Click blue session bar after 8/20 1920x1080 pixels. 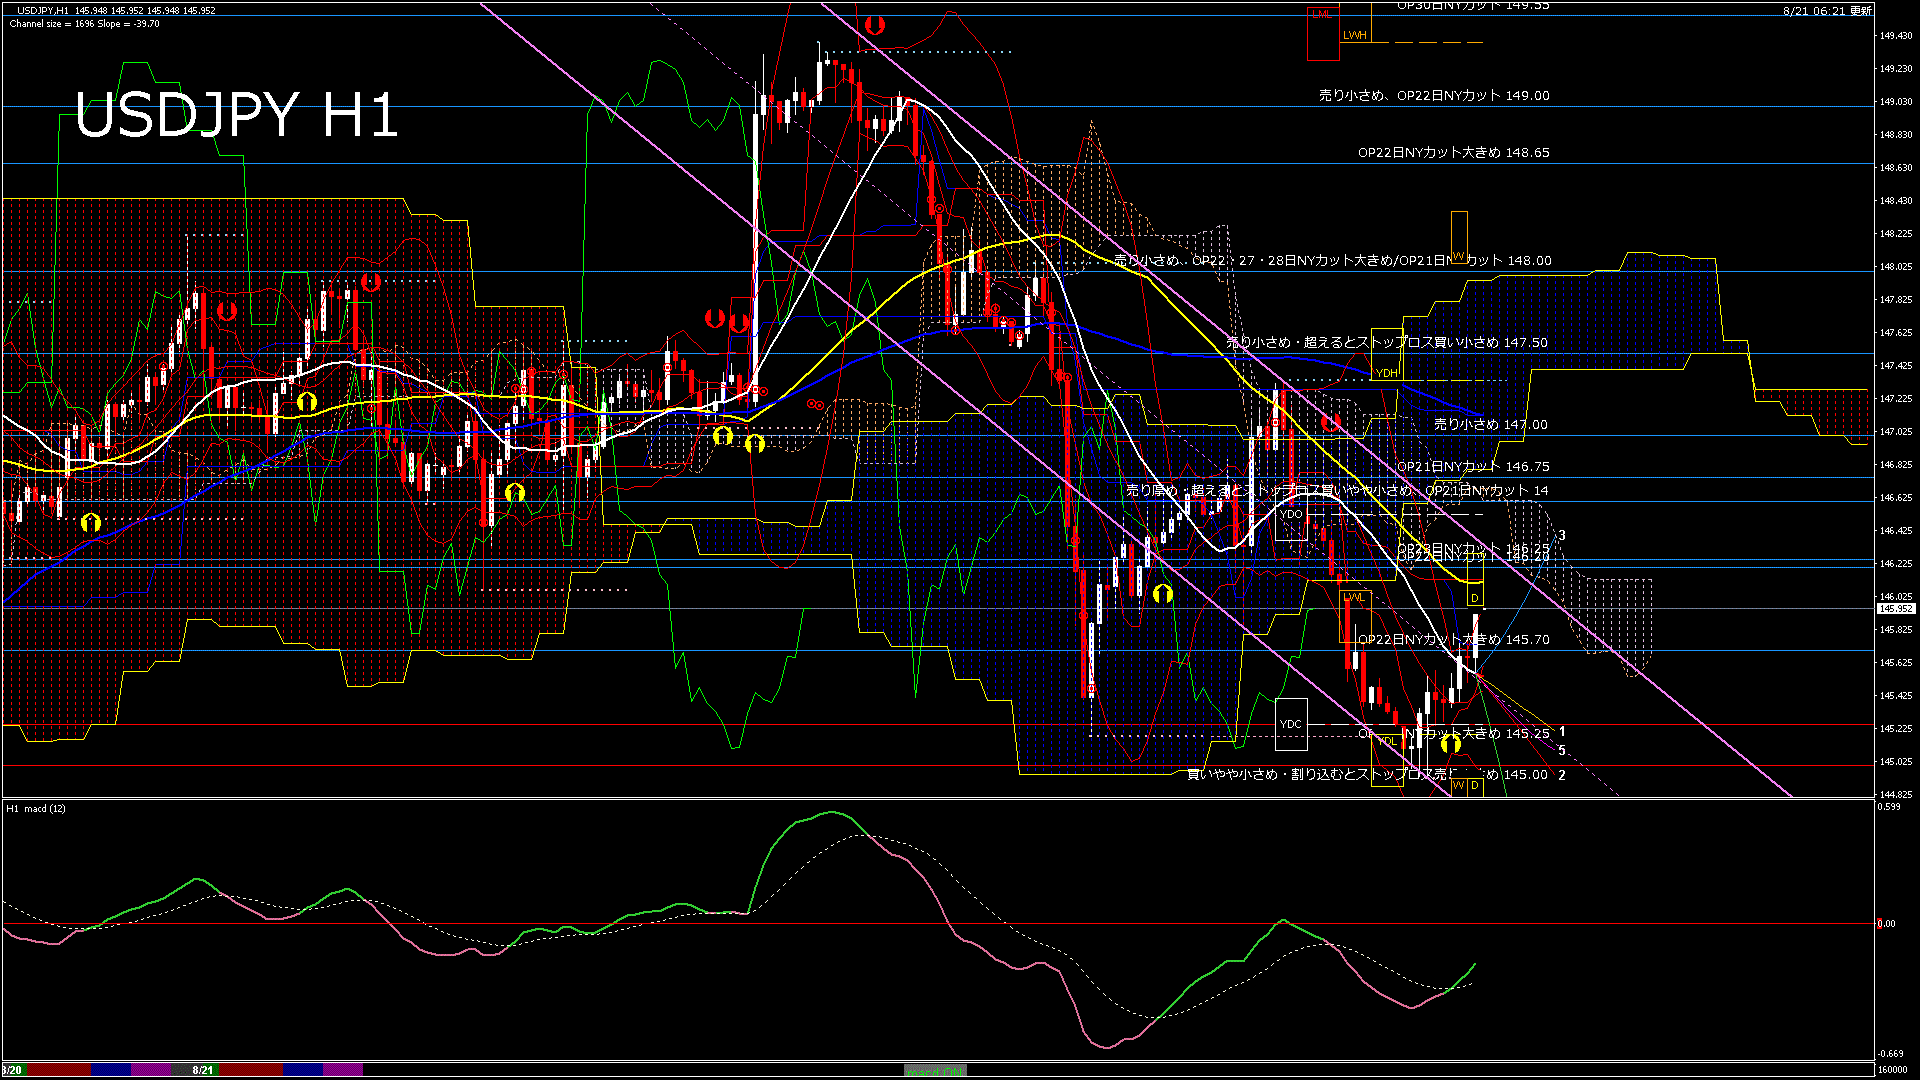pos(111,1070)
